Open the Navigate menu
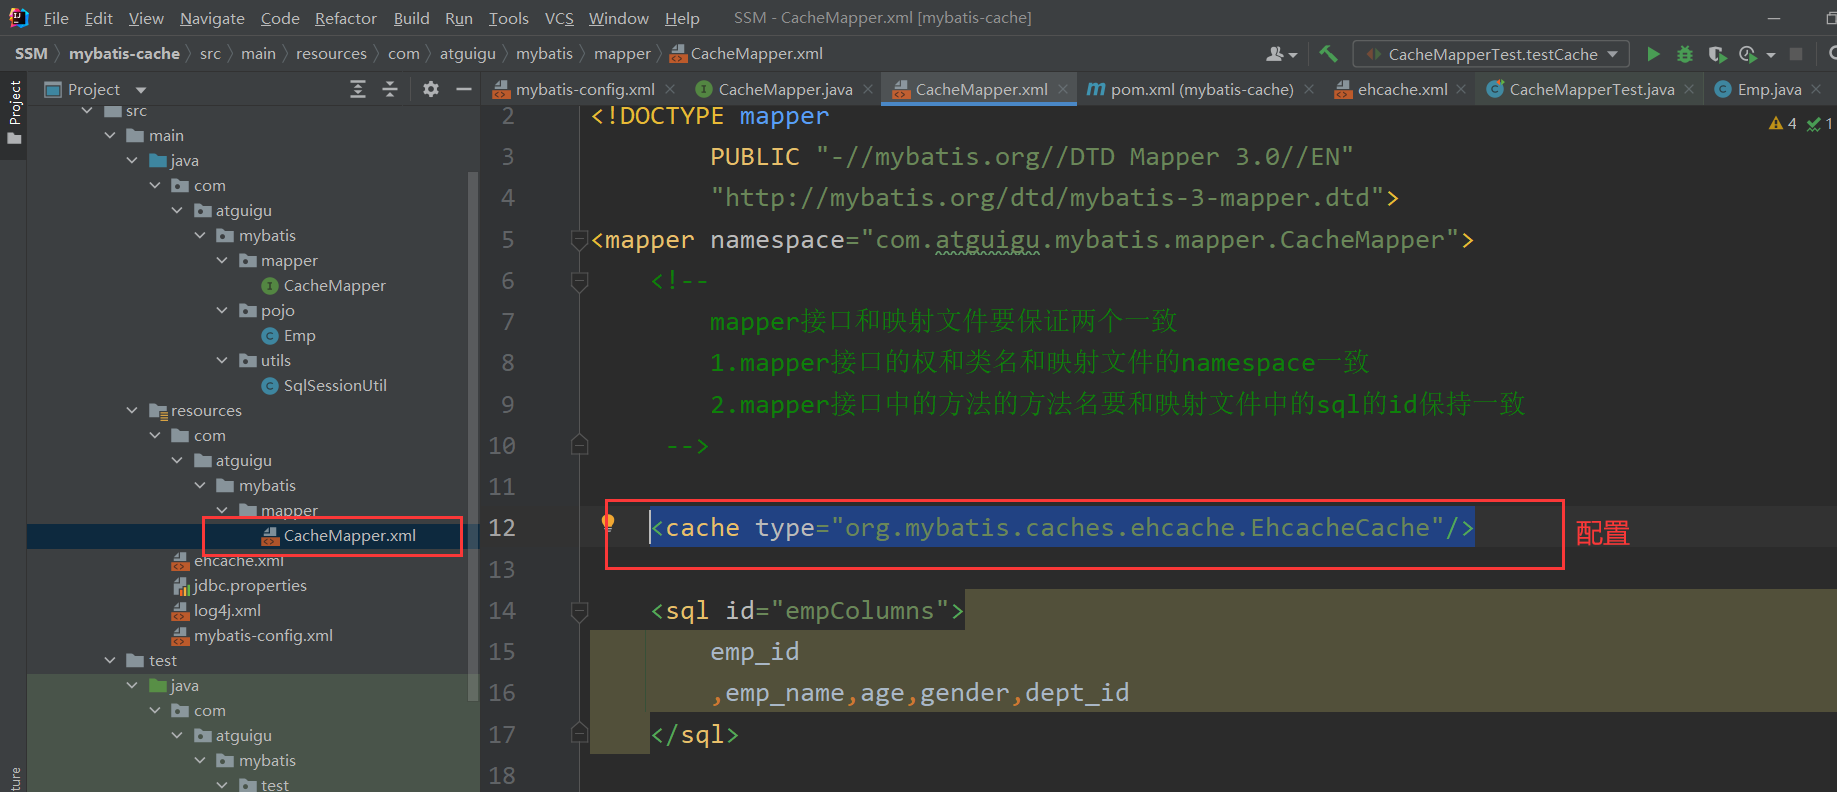The image size is (1837, 792). [x=212, y=18]
